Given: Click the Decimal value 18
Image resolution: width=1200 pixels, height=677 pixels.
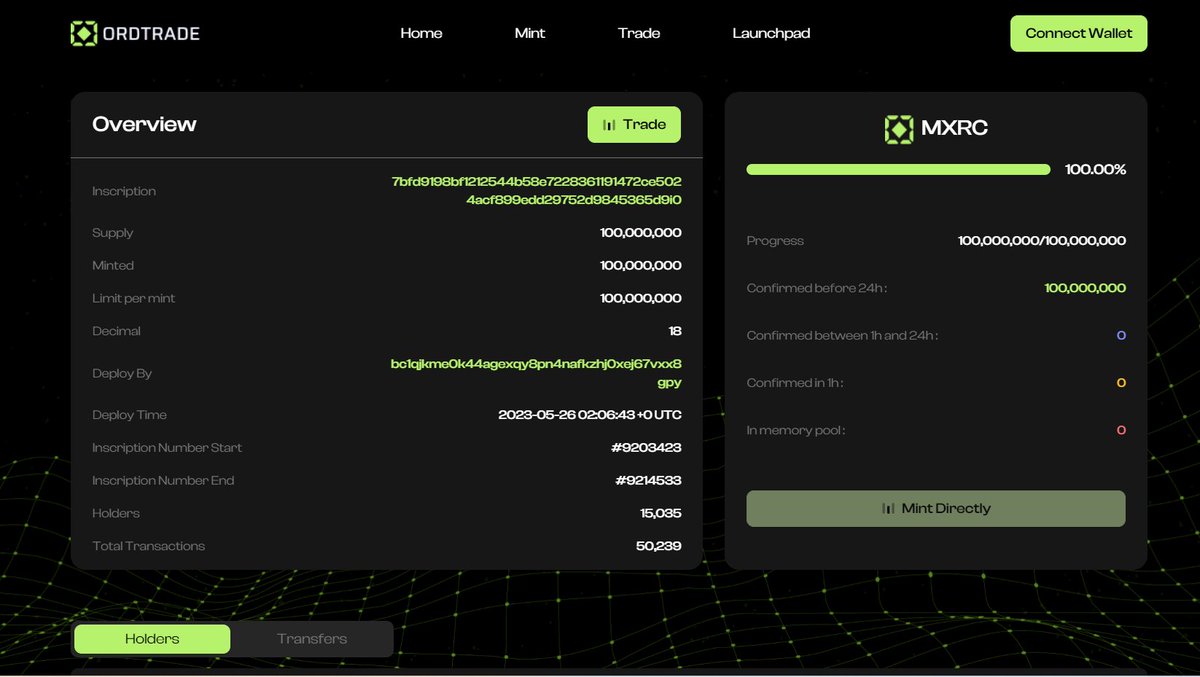Looking at the screenshot, I should pos(675,331).
